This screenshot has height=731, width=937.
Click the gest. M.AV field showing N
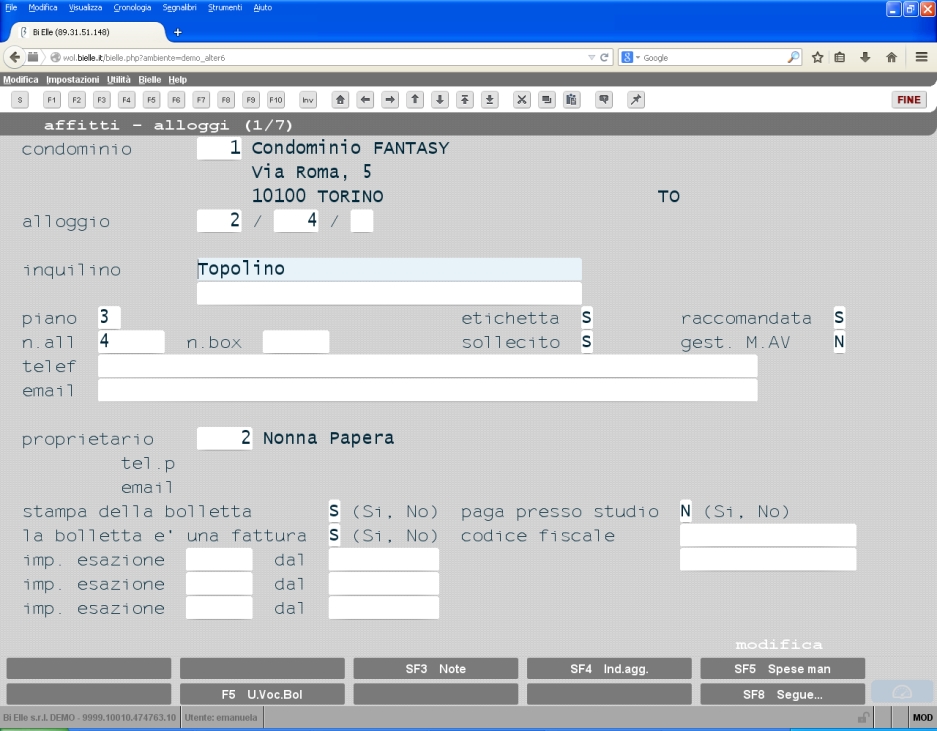click(x=839, y=341)
